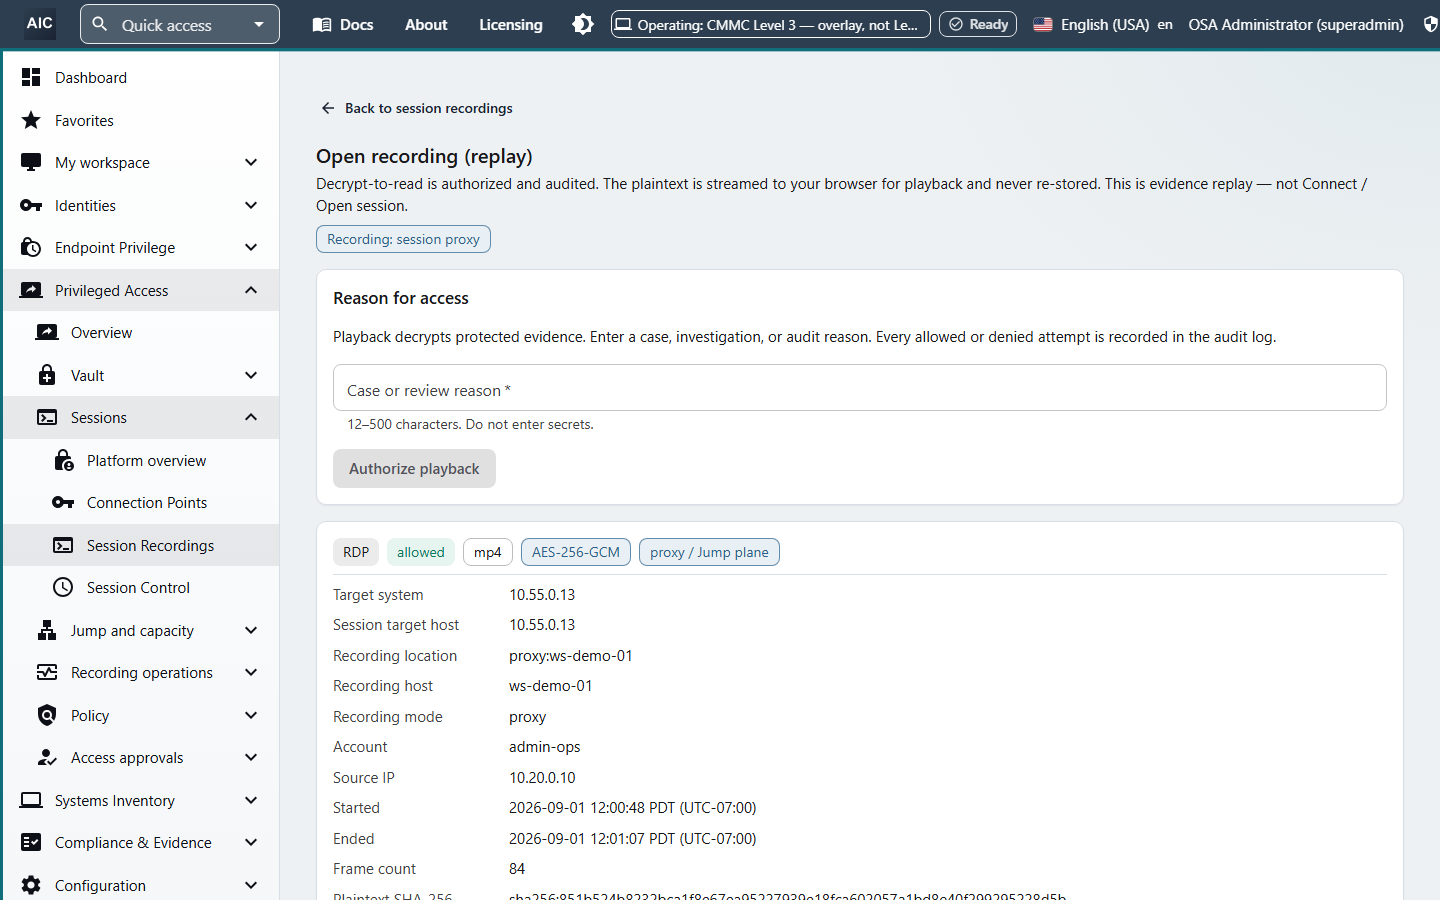Viewport: 1440px width, 900px height.
Task: Focus the Case or review reason field
Action: 860,388
